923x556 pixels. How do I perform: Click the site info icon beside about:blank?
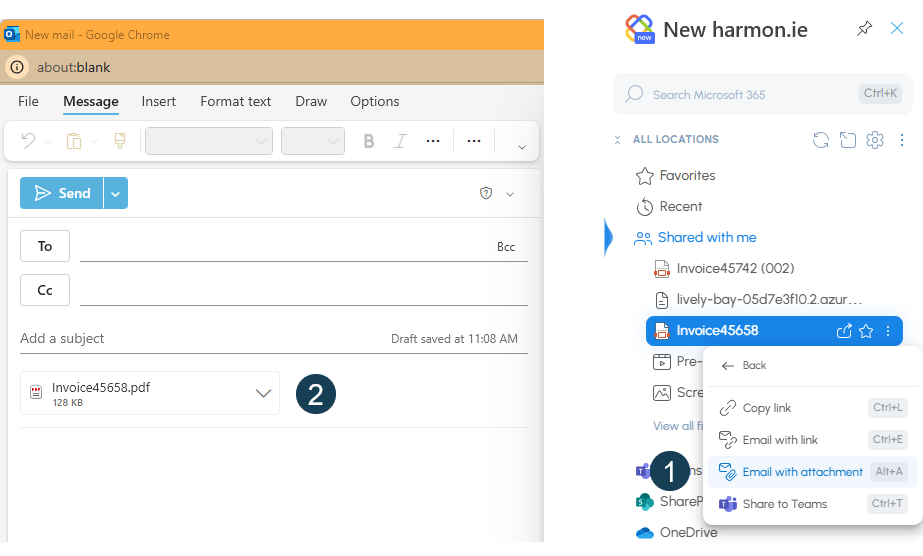17,67
